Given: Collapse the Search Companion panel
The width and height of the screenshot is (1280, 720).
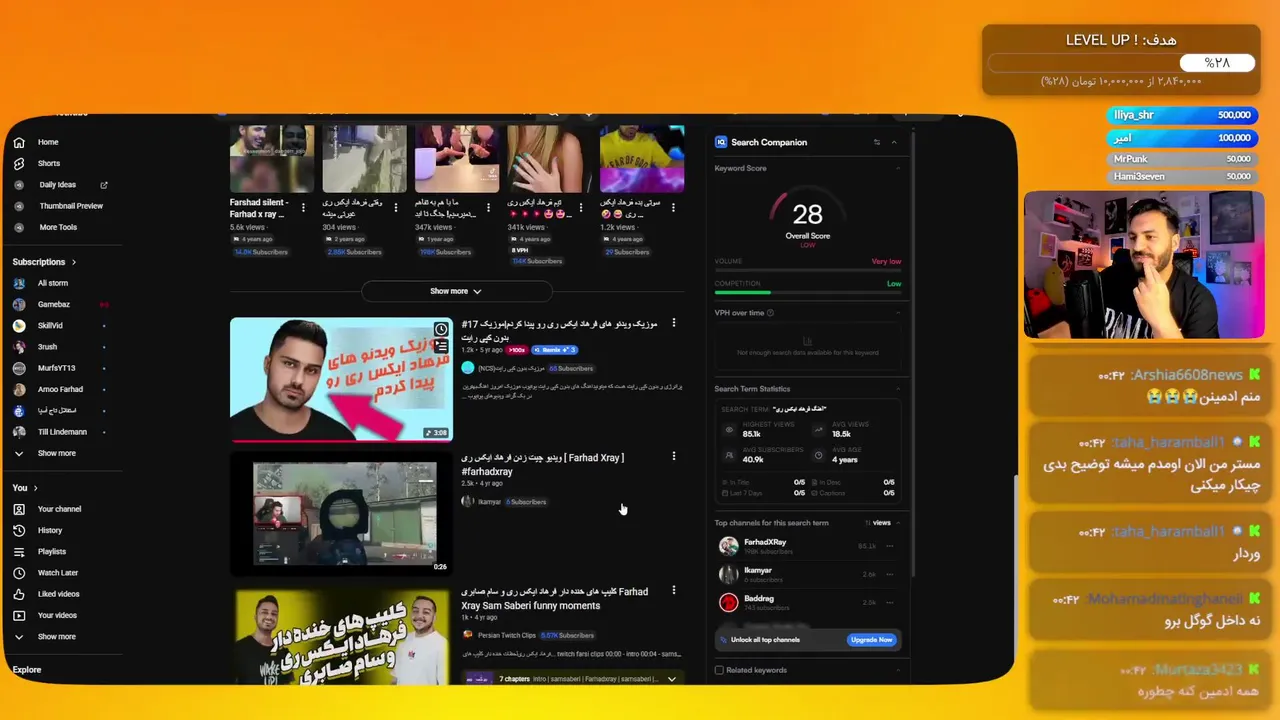Looking at the screenshot, I should point(894,142).
